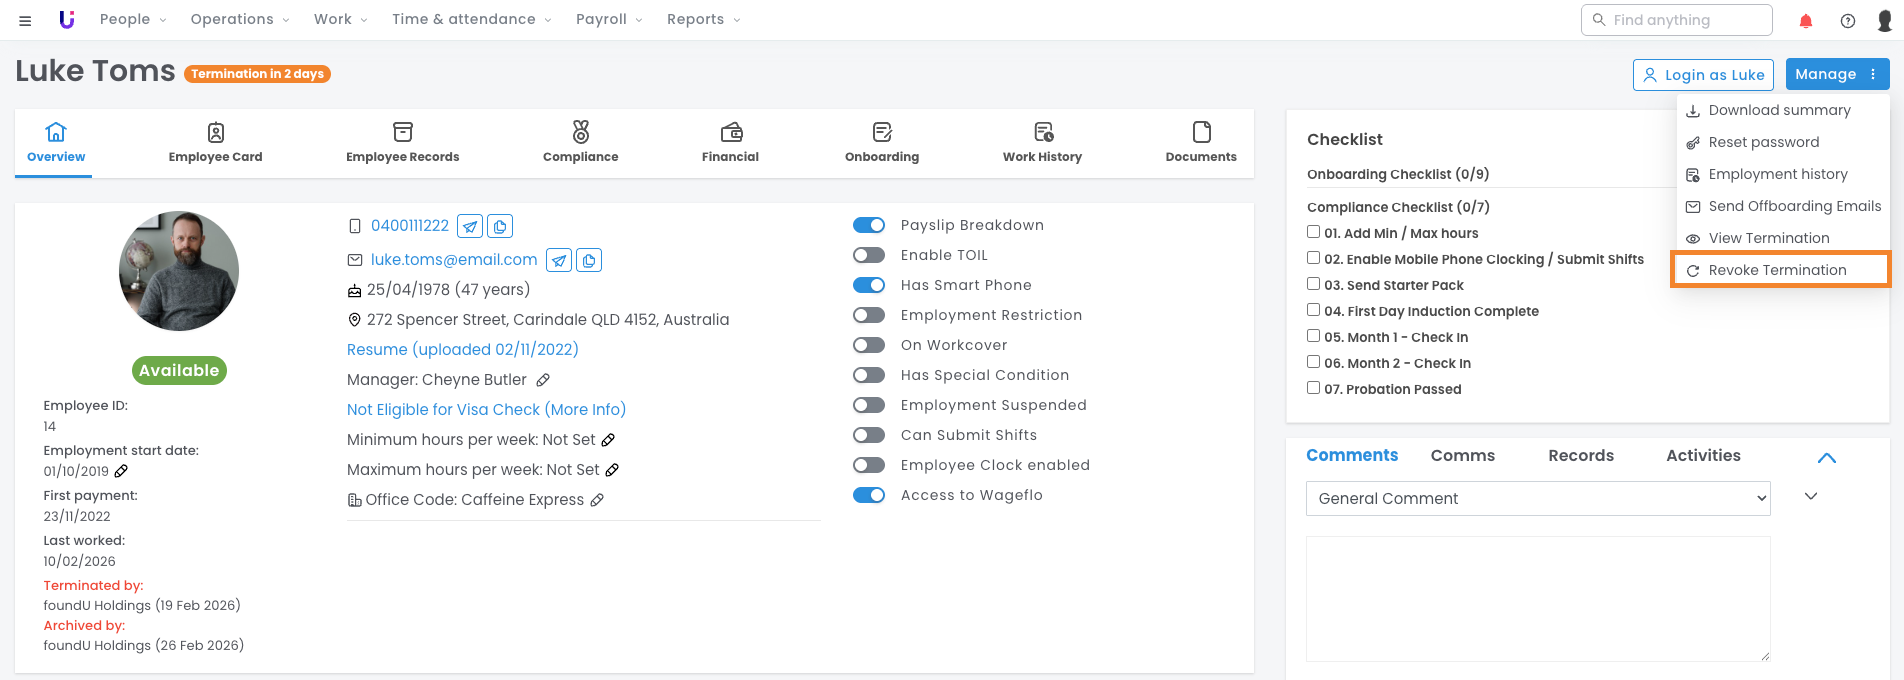1904x680 pixels.
Task: Check '03. Send Starter Pack' checkbox
Action: (x=1314, y=285)
